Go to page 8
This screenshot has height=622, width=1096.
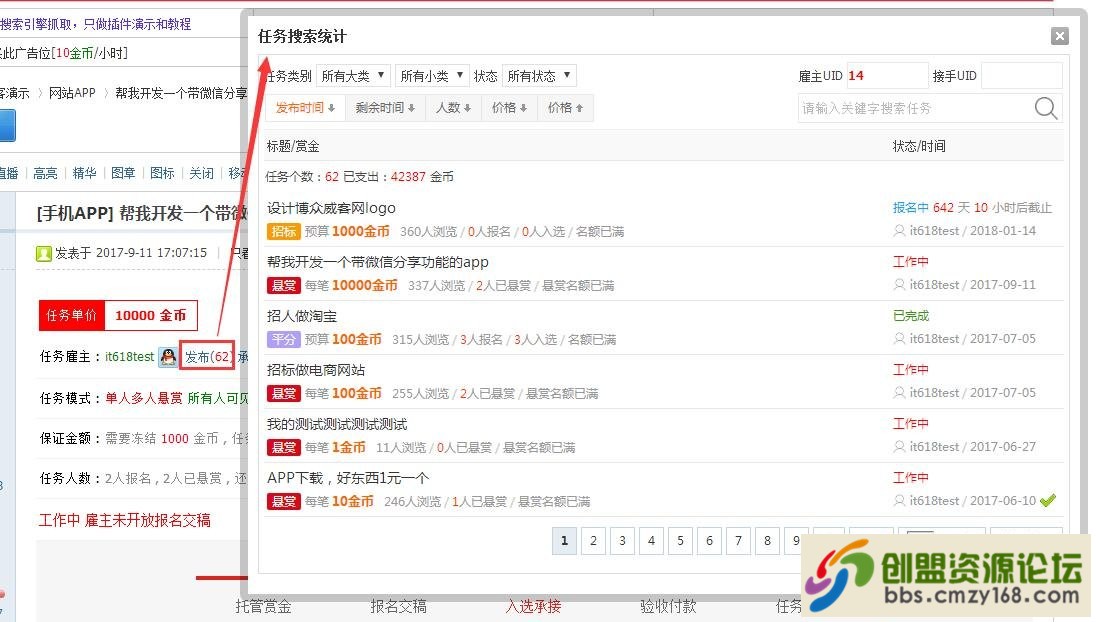coord(767,540)
